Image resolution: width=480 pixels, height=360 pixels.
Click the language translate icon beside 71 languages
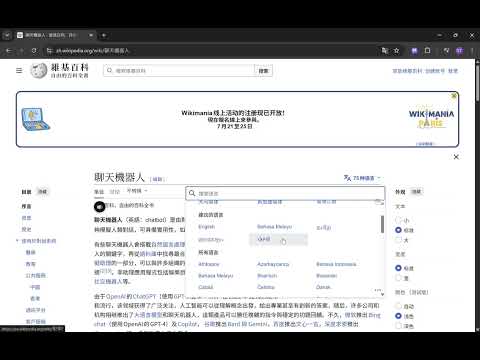coord(347,178)
